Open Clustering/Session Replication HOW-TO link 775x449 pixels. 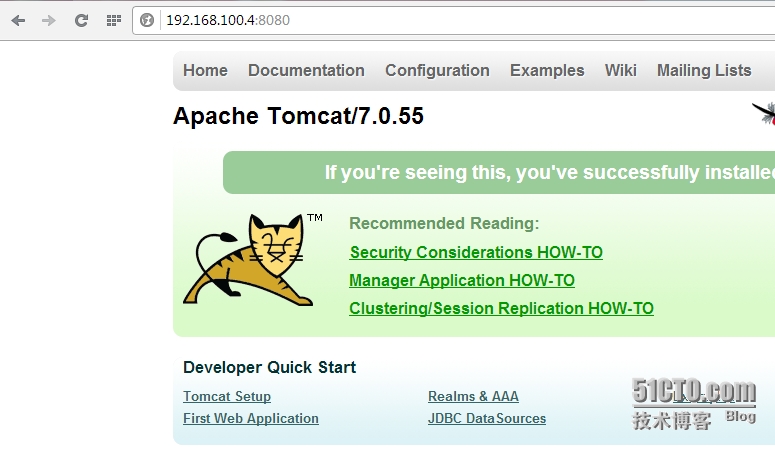click(x=501, y=309)
